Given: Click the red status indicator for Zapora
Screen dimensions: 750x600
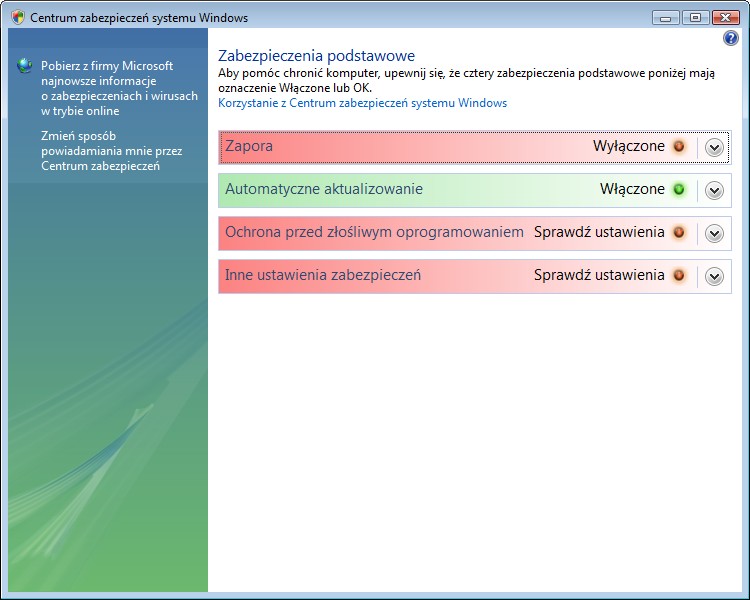Looking at the screenshot, I should 679,146.
